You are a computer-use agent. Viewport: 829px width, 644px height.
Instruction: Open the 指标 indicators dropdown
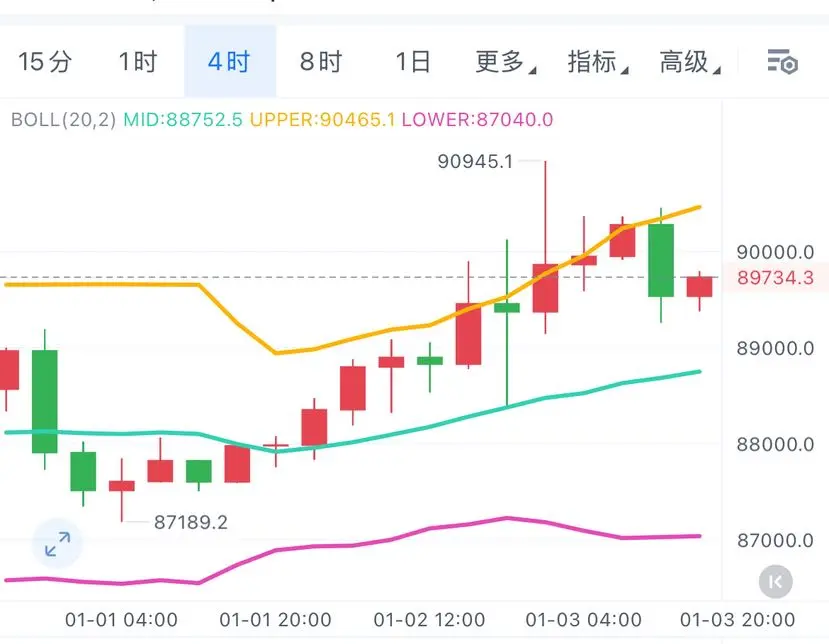coord(597,61)
